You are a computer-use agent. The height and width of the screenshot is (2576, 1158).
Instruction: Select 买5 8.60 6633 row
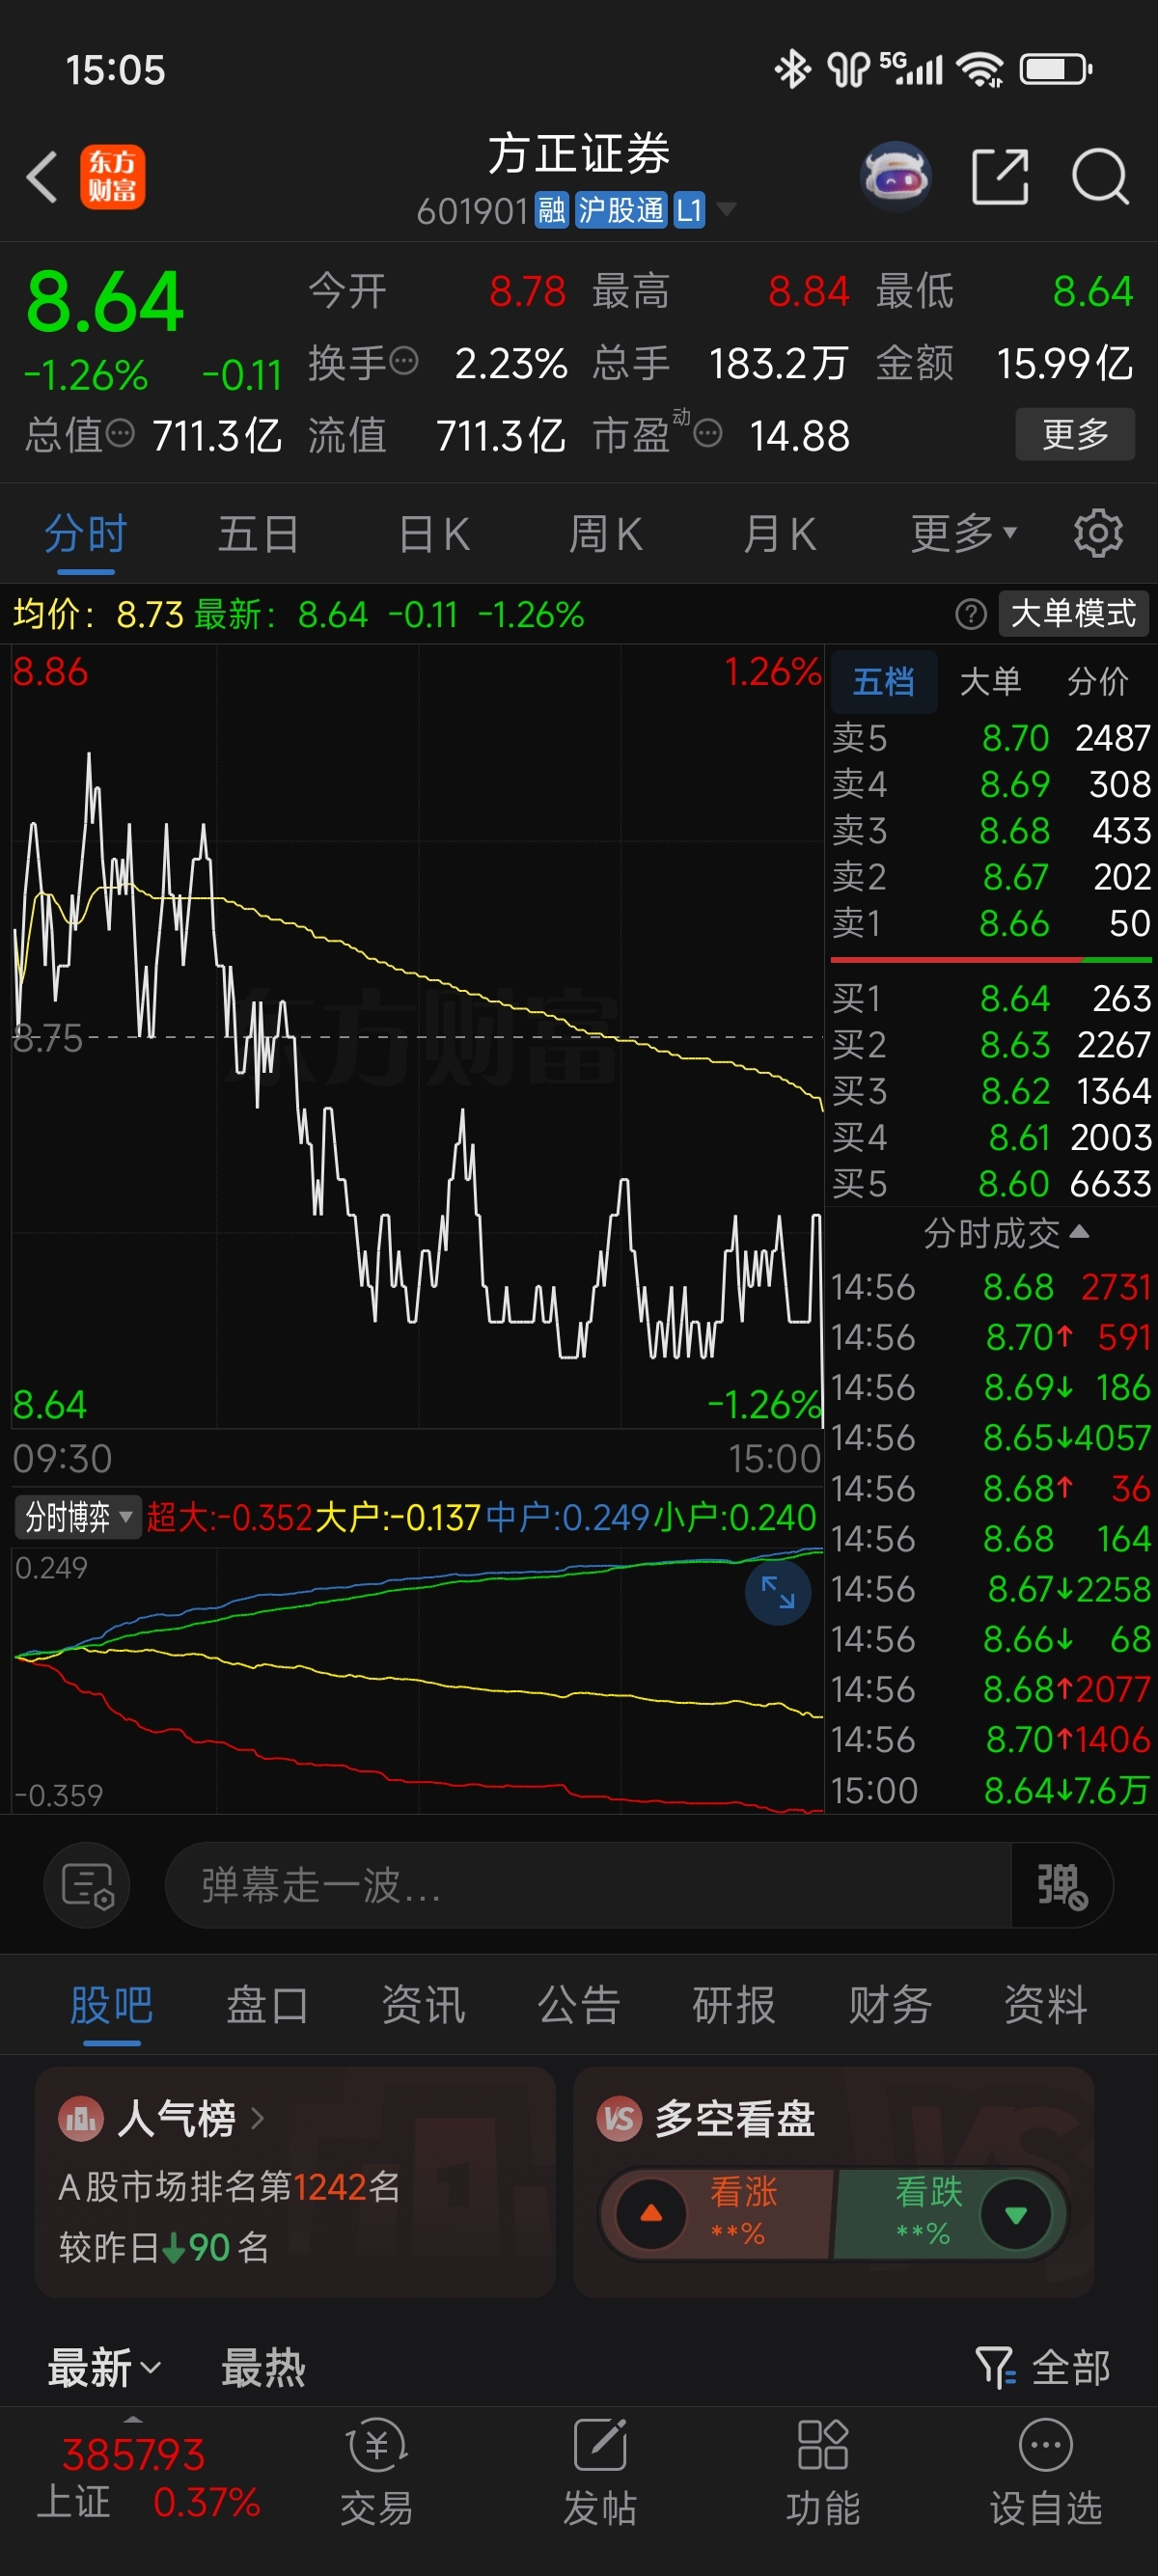point(991,1184)
